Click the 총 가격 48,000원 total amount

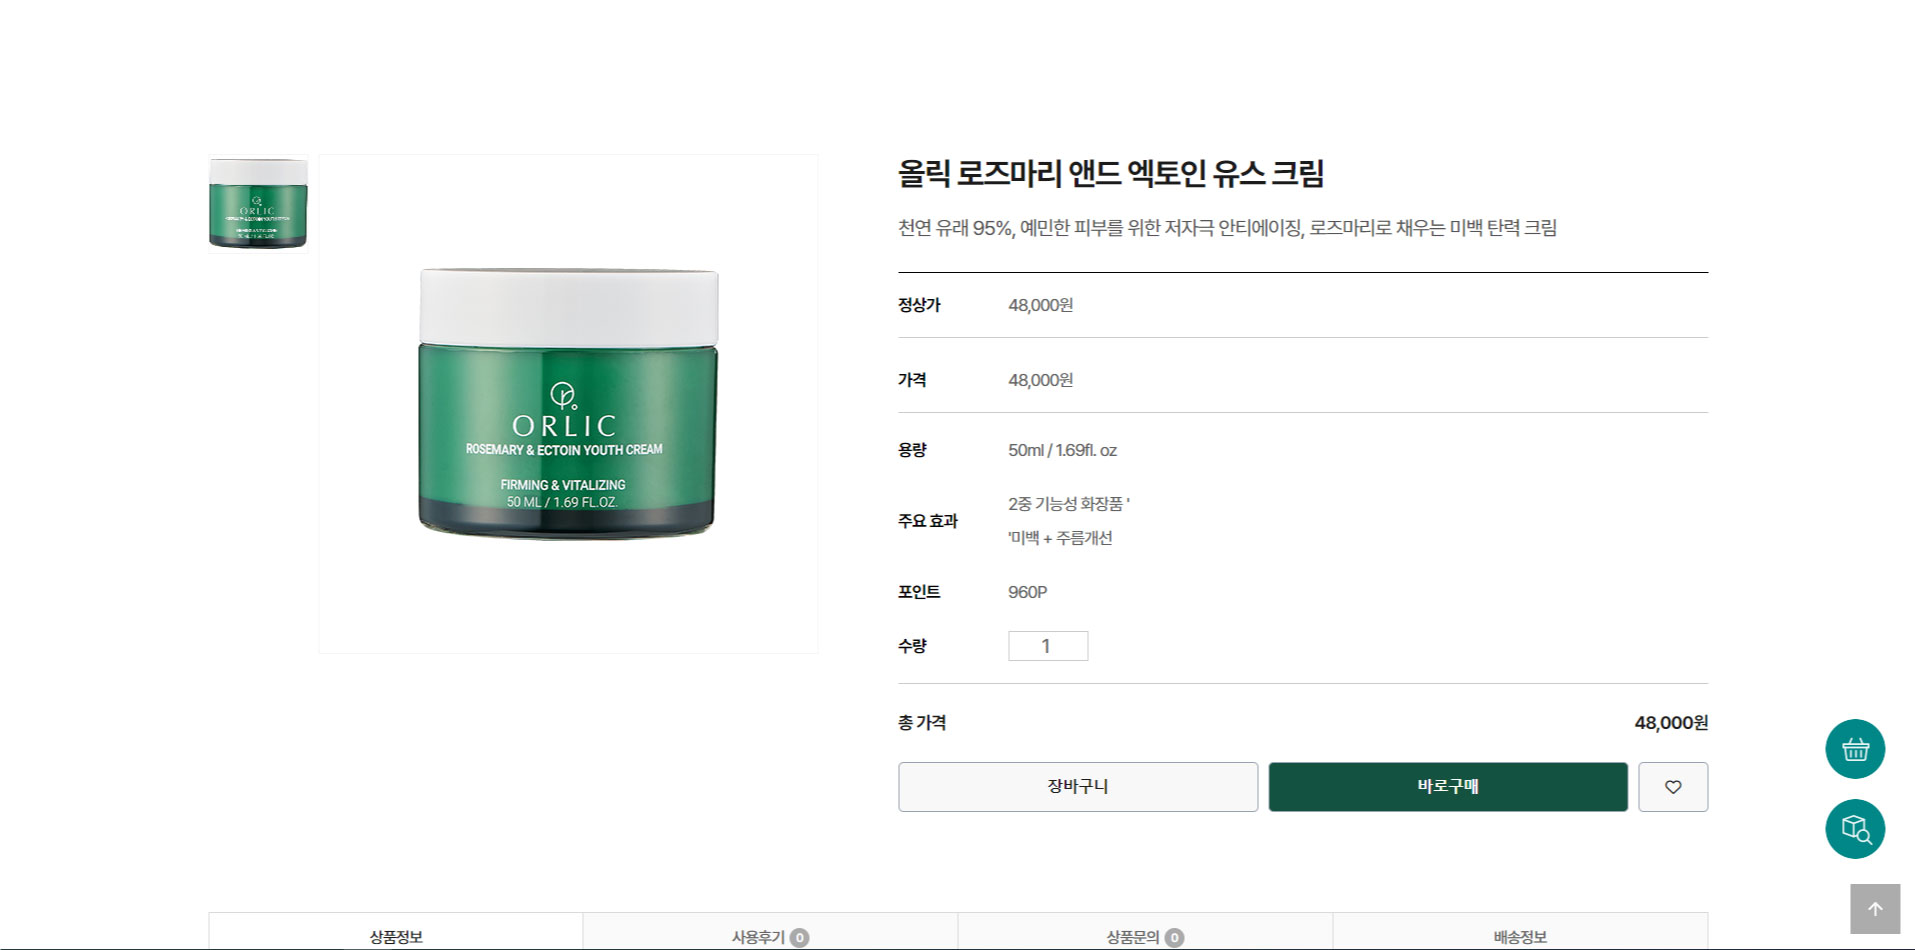click(1671, 723)
